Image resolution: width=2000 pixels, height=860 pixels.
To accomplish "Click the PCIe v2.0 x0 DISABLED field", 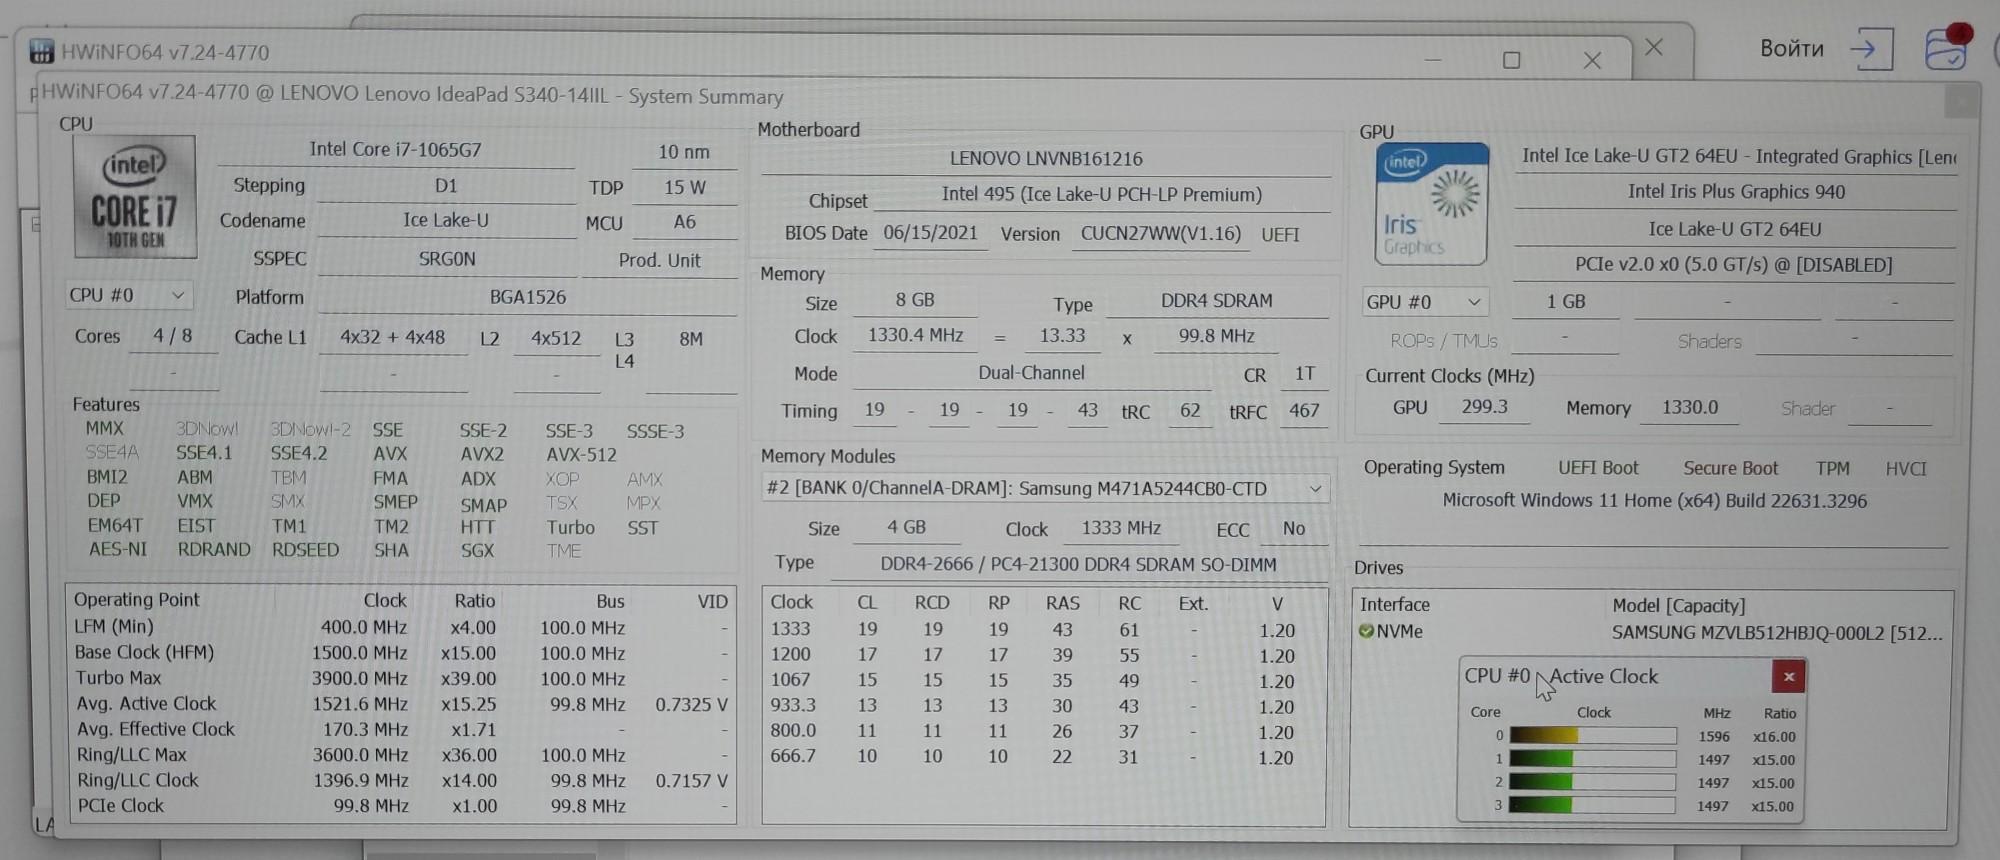I will tap(1734, 265).
